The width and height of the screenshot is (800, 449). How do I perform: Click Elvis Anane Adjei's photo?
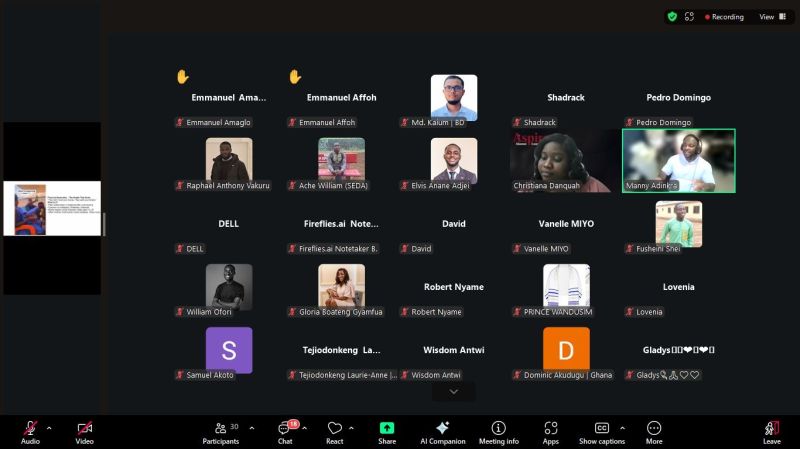click(x=454, y=160)
